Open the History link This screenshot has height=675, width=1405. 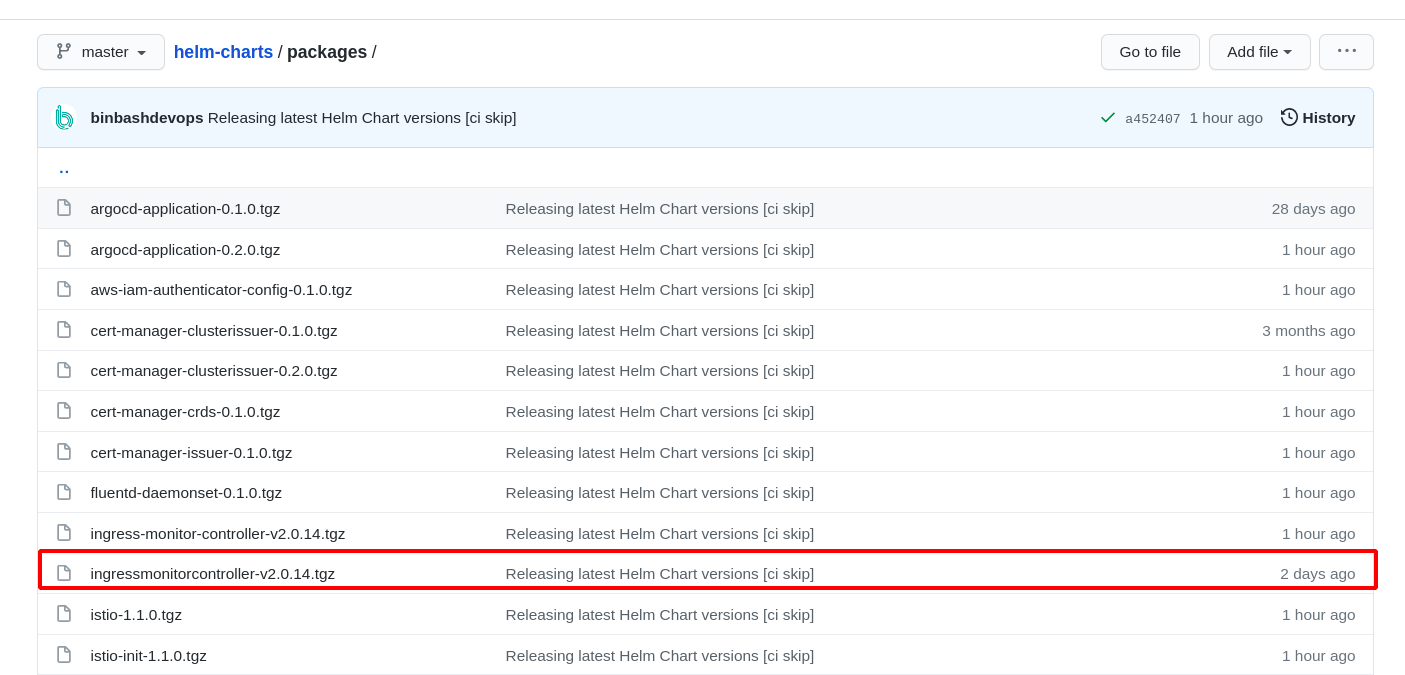coord(1328,118)
